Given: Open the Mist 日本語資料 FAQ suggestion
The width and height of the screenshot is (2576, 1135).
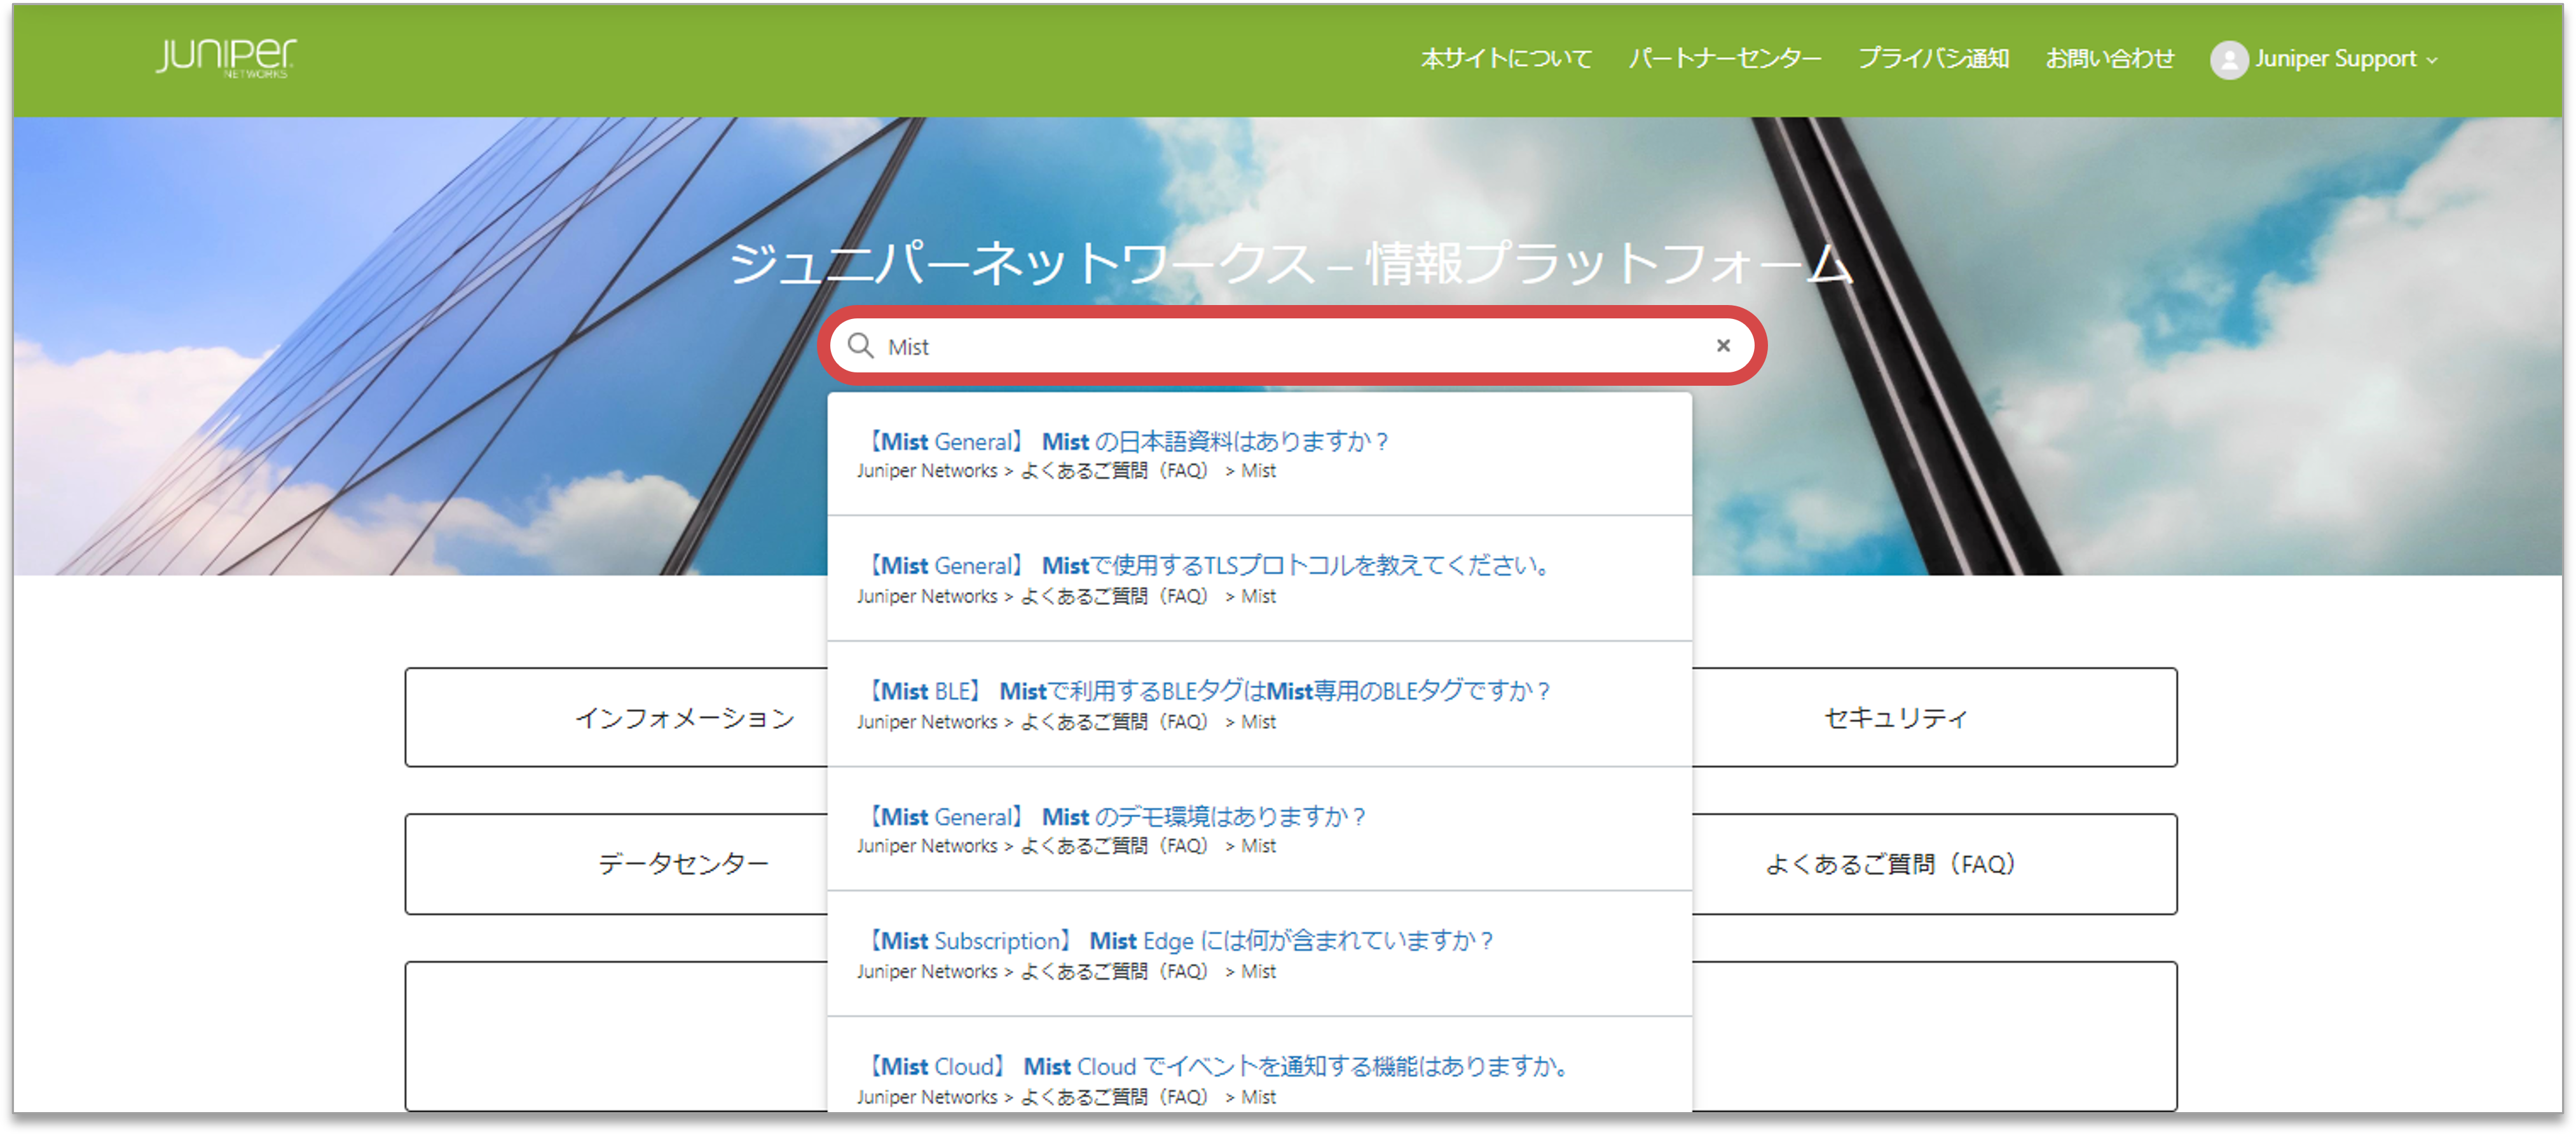Looking at the screenshot, I should [x=1128, y=441].
